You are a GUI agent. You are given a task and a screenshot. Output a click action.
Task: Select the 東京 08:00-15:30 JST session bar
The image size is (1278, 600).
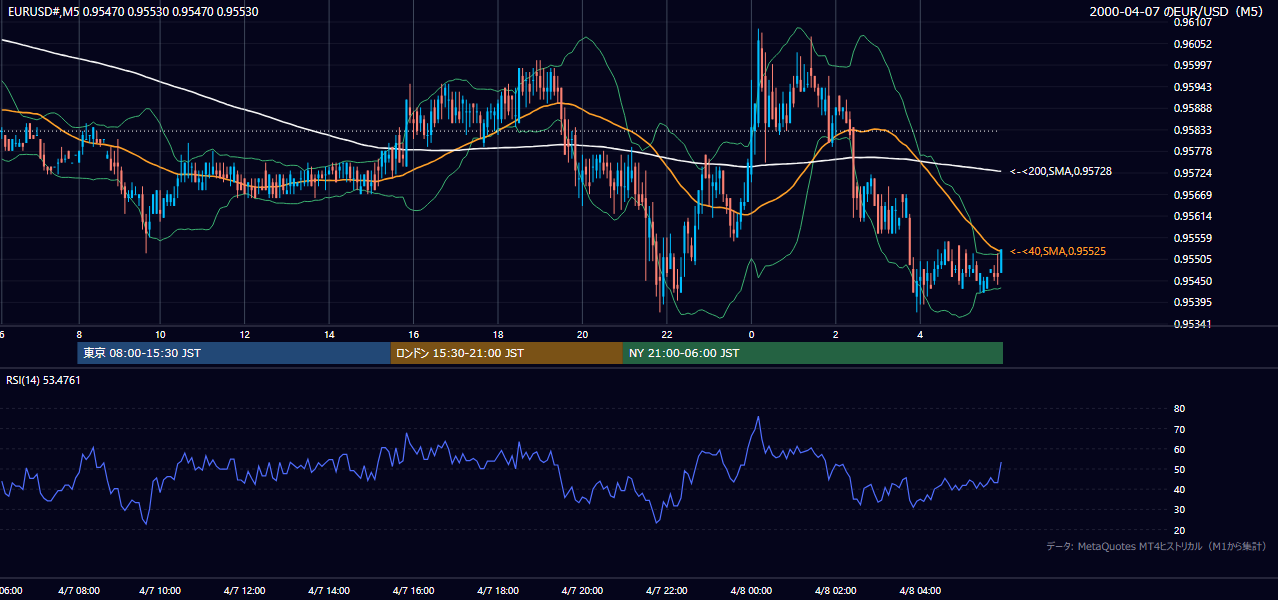click(x=234, y=353)
